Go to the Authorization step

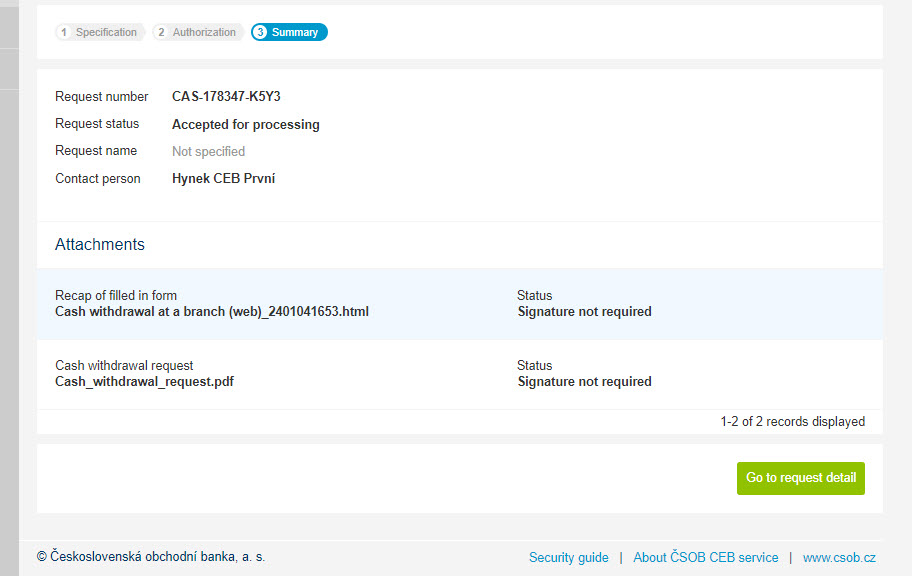pos(198,32)
